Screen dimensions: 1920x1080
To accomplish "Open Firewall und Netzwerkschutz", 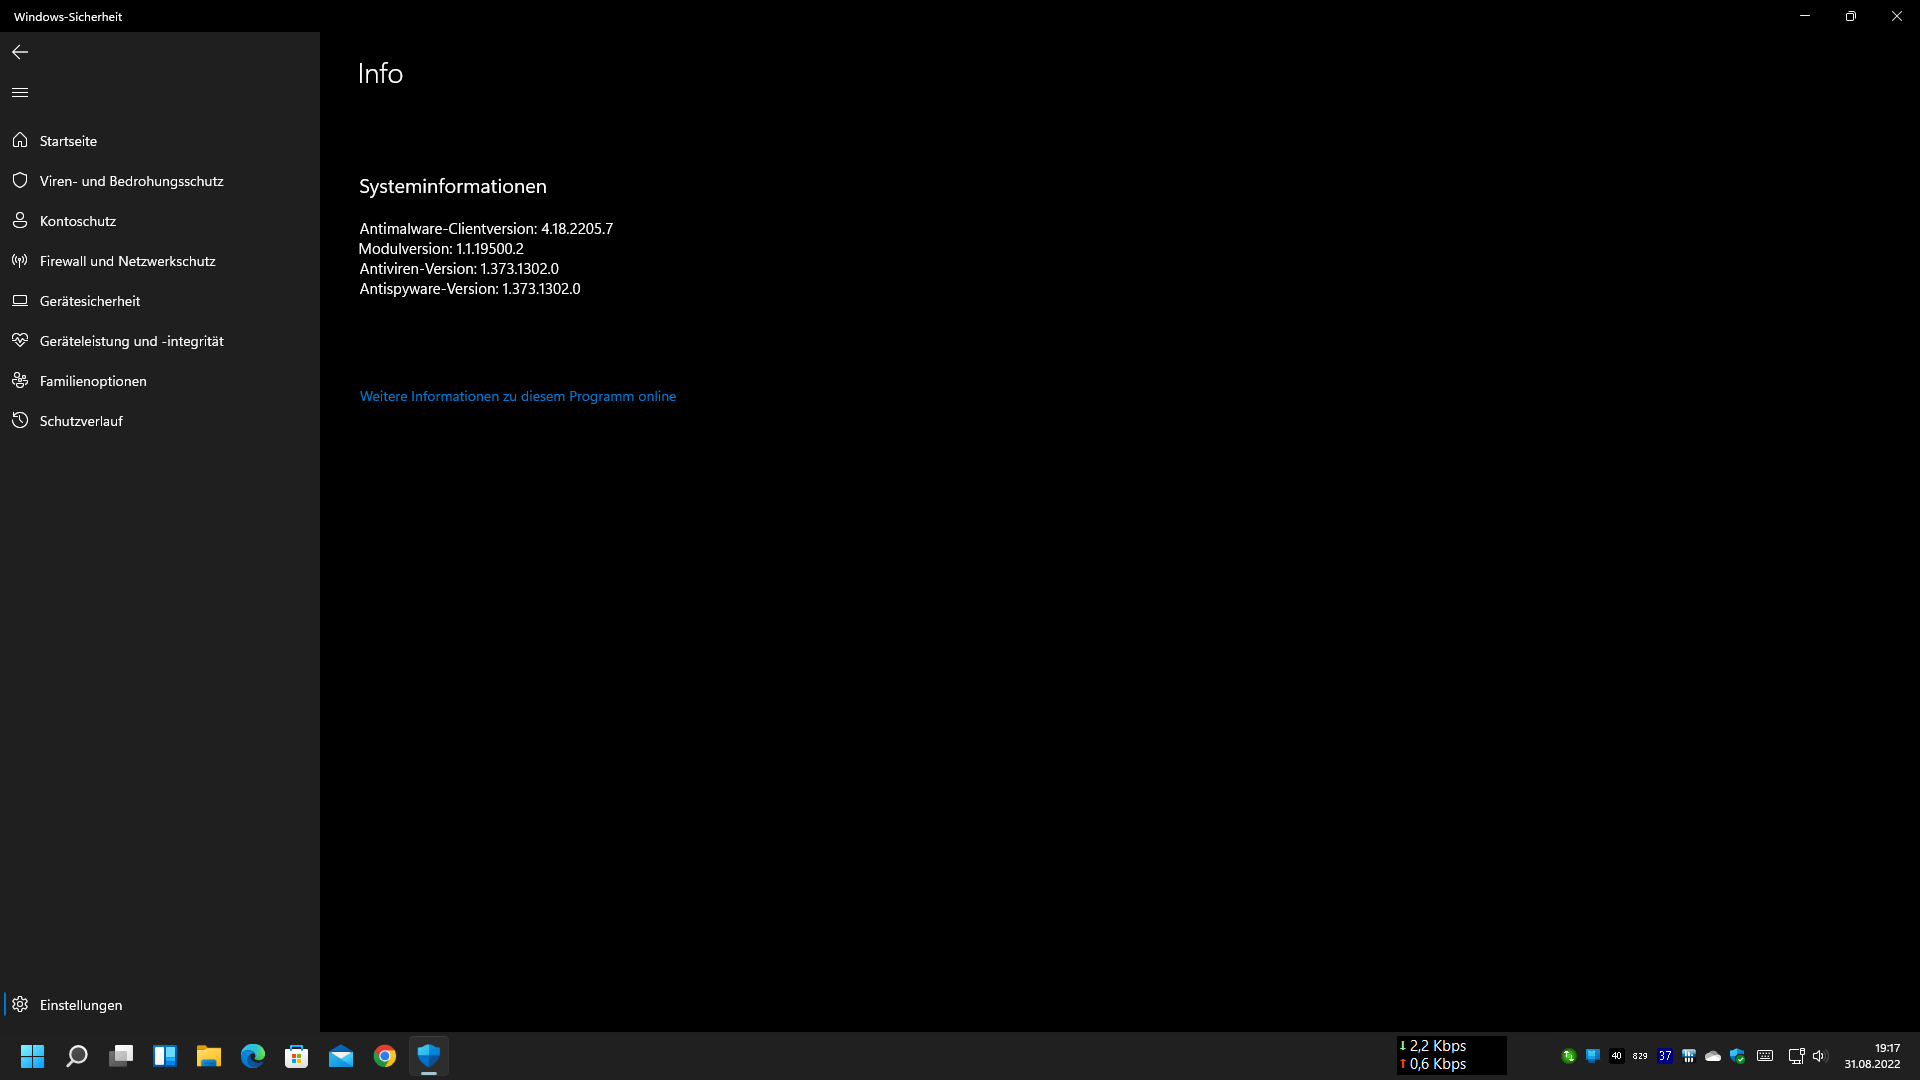I will (x=160, y=261).
